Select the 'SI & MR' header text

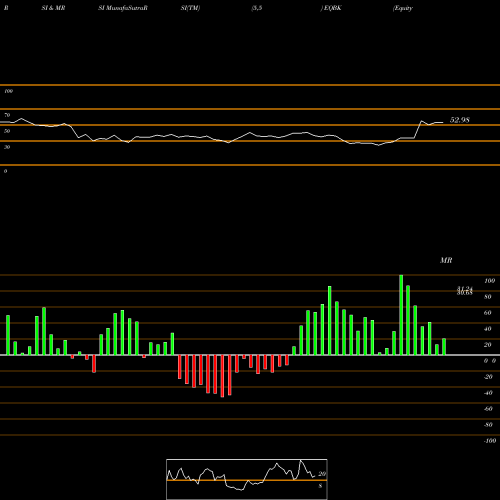tap(53, 8)
